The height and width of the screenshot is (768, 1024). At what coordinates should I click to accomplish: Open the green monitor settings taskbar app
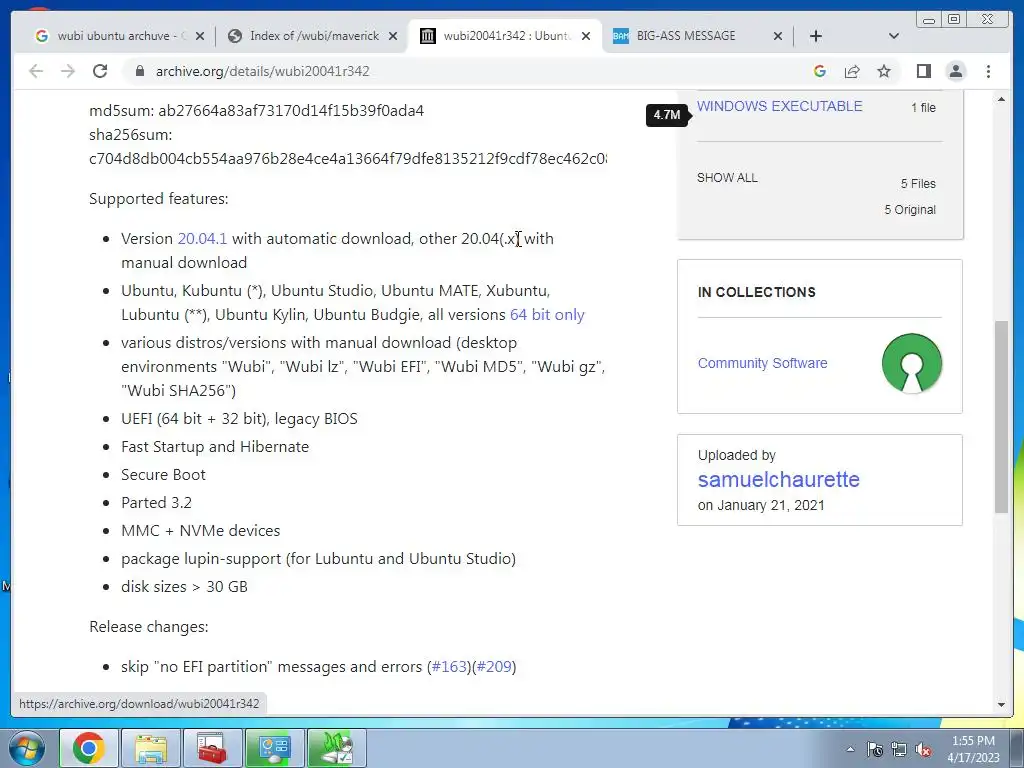point(274,748)
